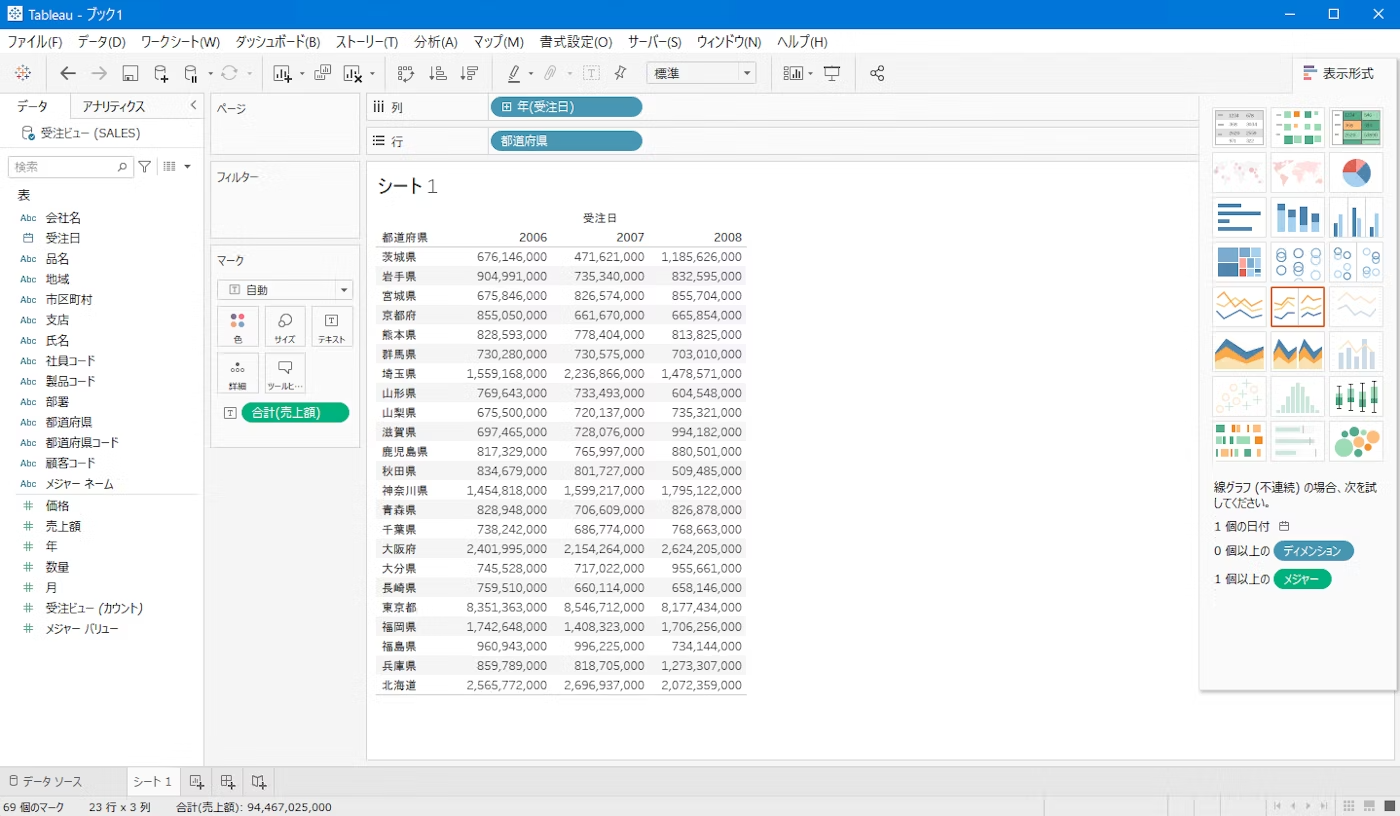This screenshot has height=816, width=1400.
Task: Collapse the data pane with chevron
Action: (x=193, y=105)
